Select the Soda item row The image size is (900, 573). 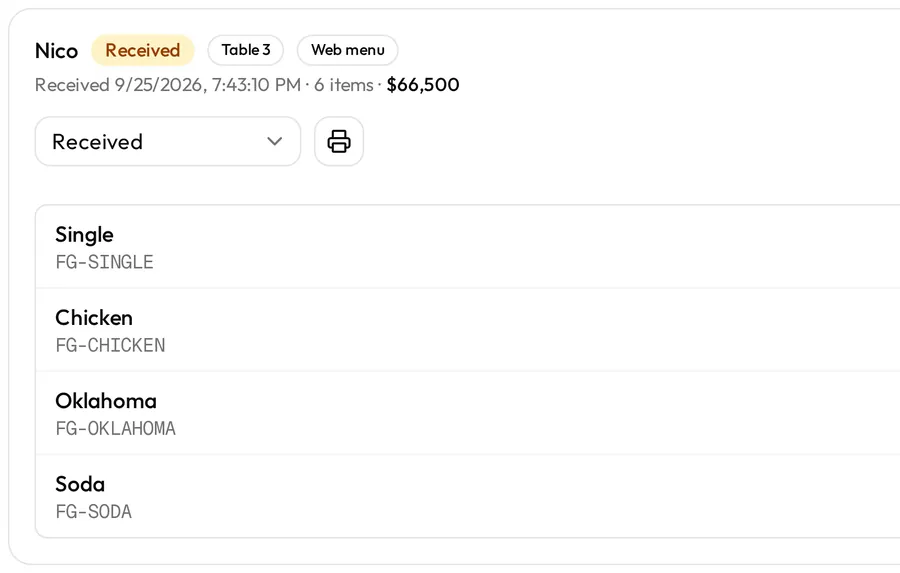point(468,497)
